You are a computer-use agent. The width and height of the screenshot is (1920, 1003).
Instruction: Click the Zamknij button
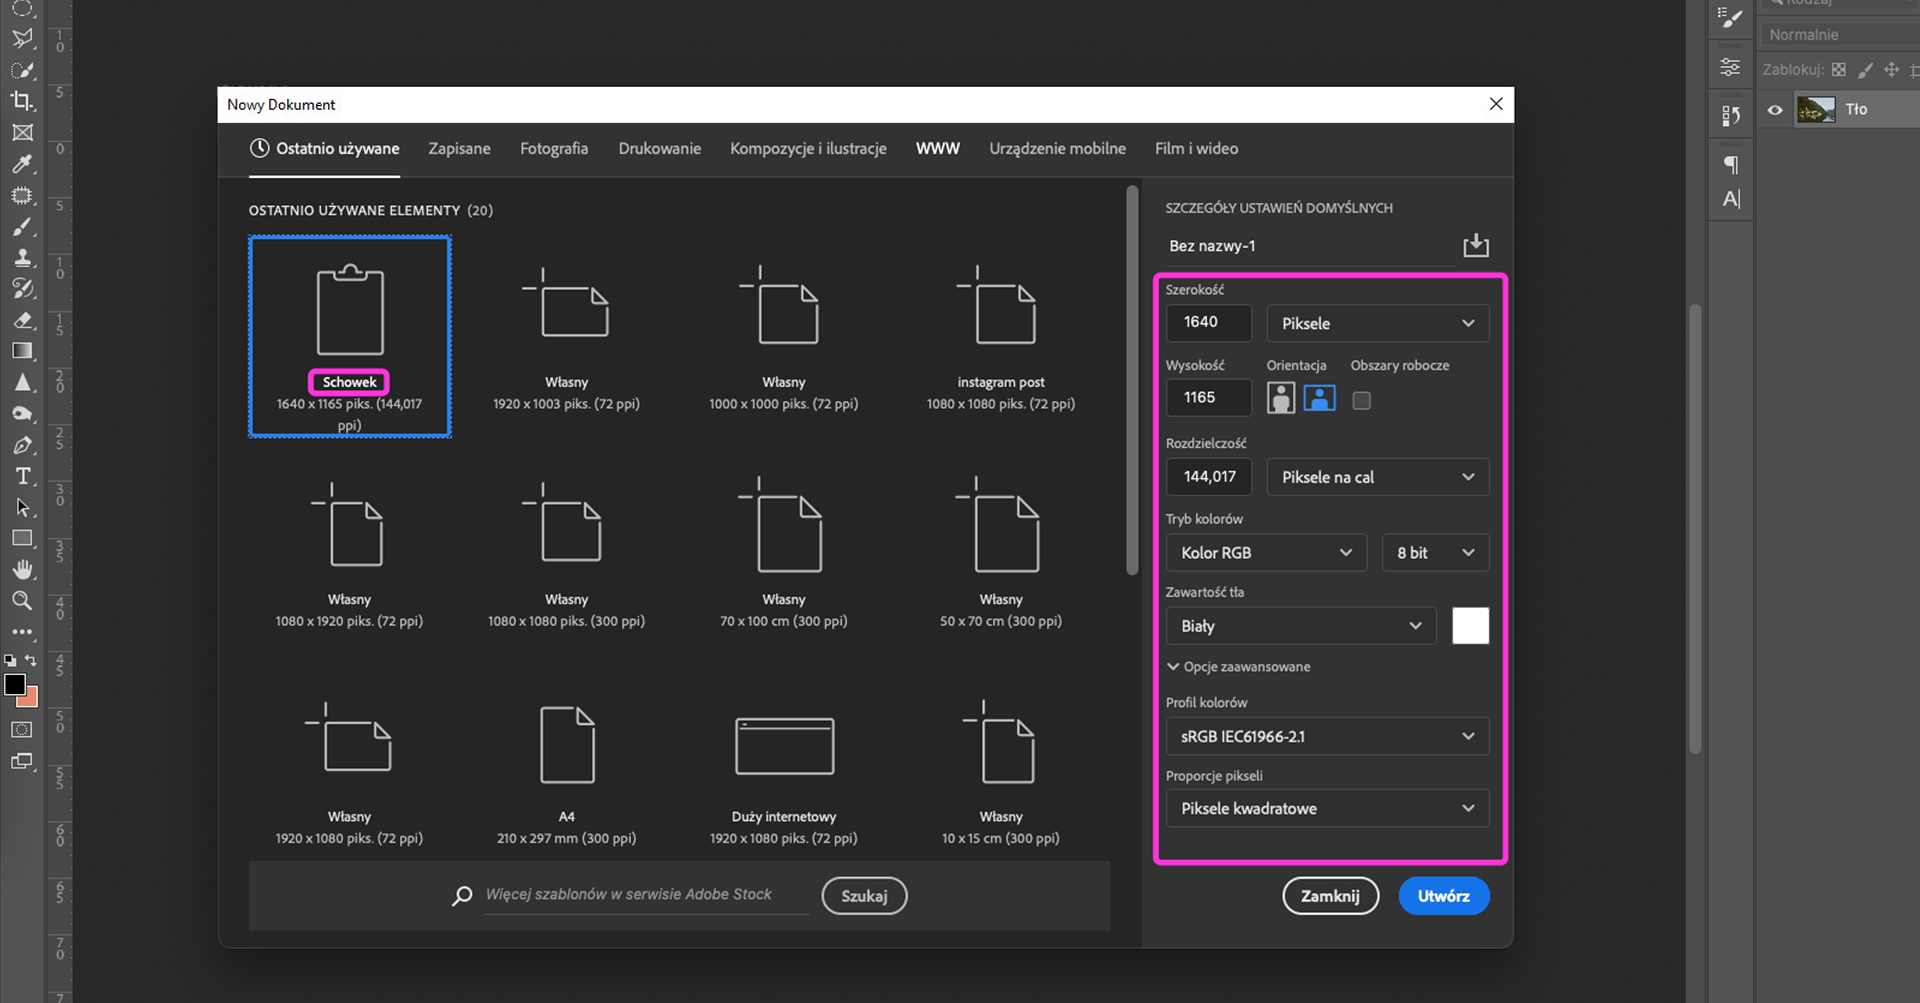pos(1330,896)
